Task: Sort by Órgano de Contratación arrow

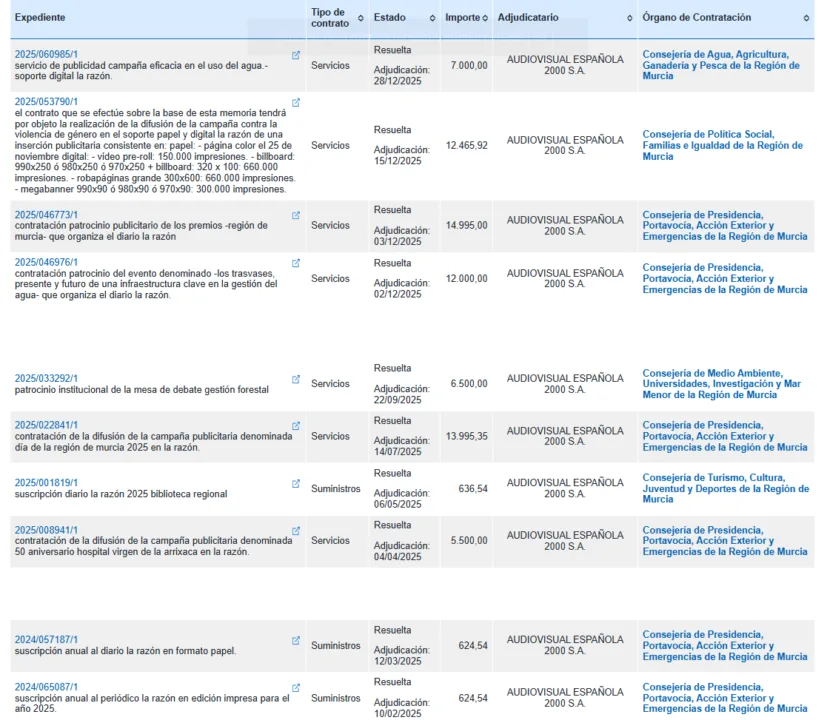Action: [806, 19]
